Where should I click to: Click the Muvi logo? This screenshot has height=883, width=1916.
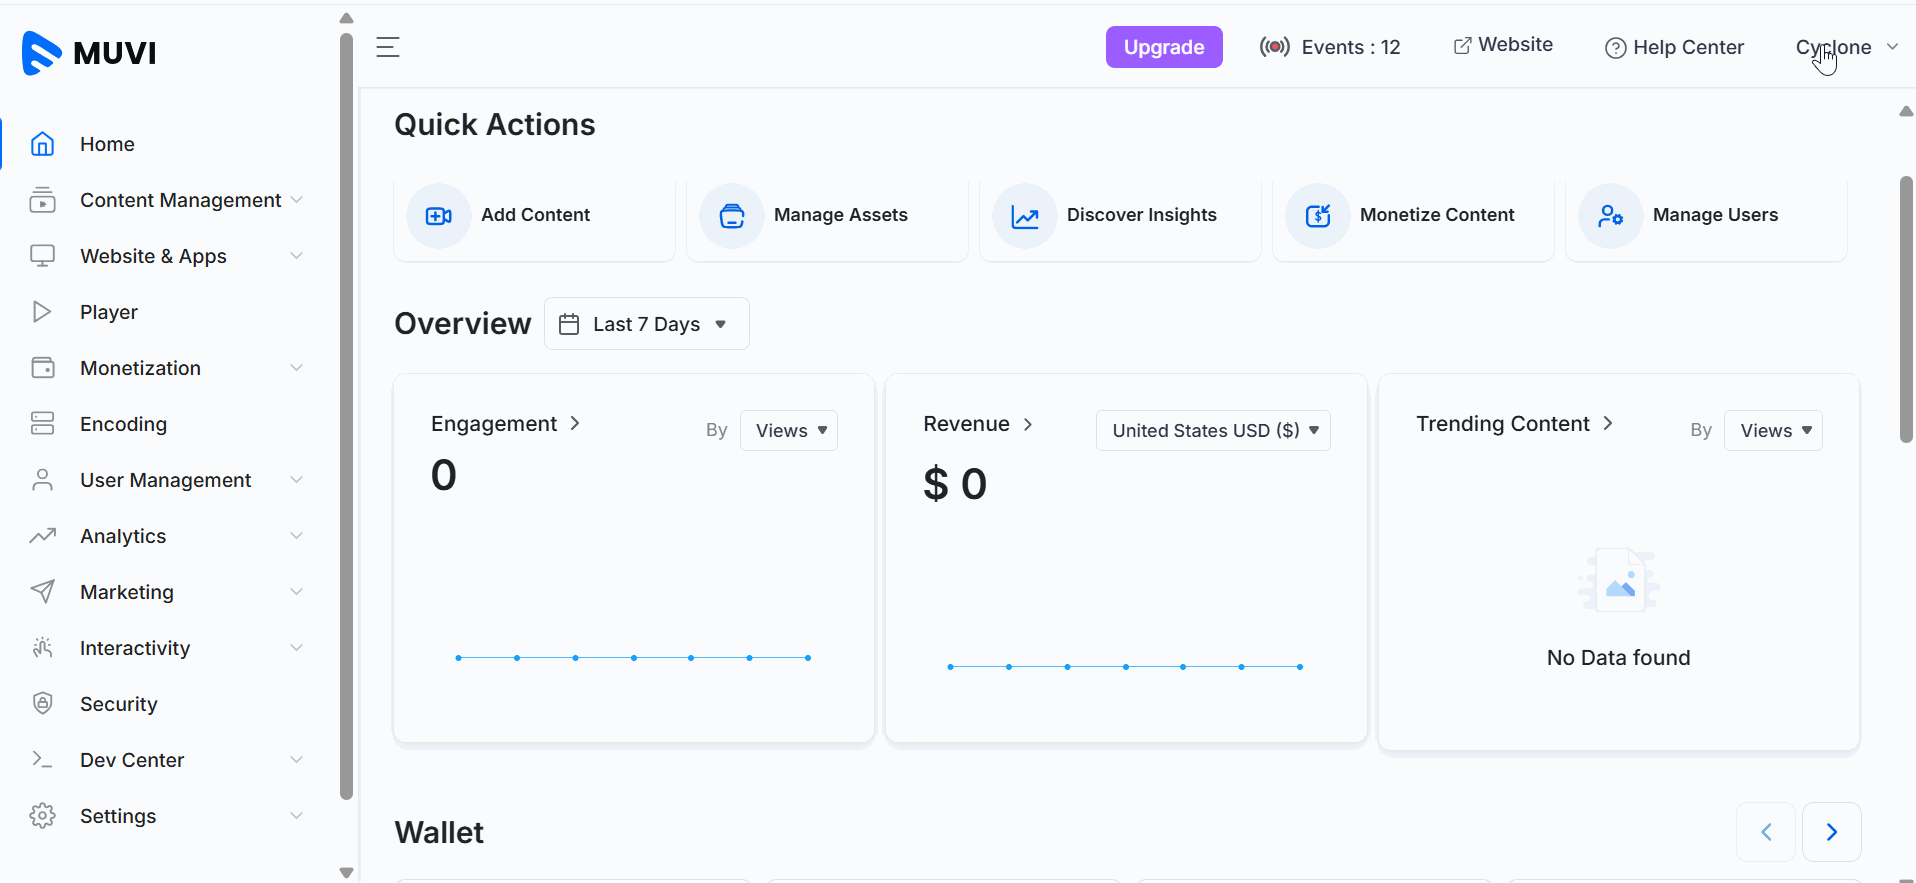tap(89, 52)
